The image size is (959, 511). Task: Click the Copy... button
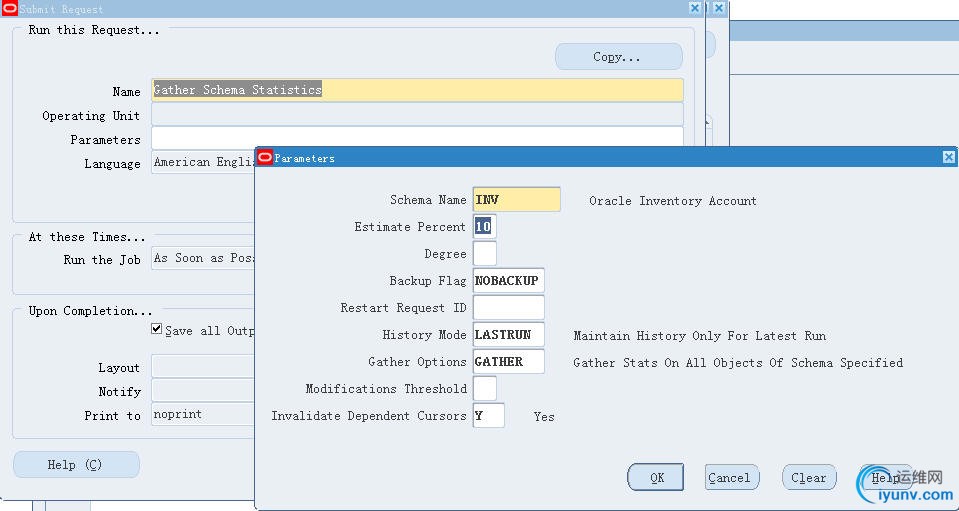pyautogui.click(x=618, y=57)
